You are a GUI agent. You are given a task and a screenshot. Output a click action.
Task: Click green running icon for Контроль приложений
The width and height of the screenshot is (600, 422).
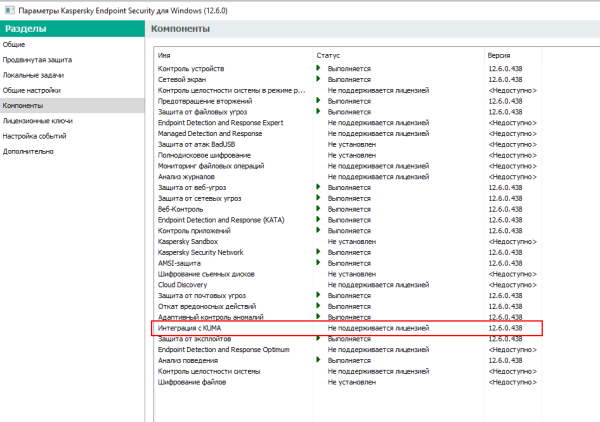point(318,230)
